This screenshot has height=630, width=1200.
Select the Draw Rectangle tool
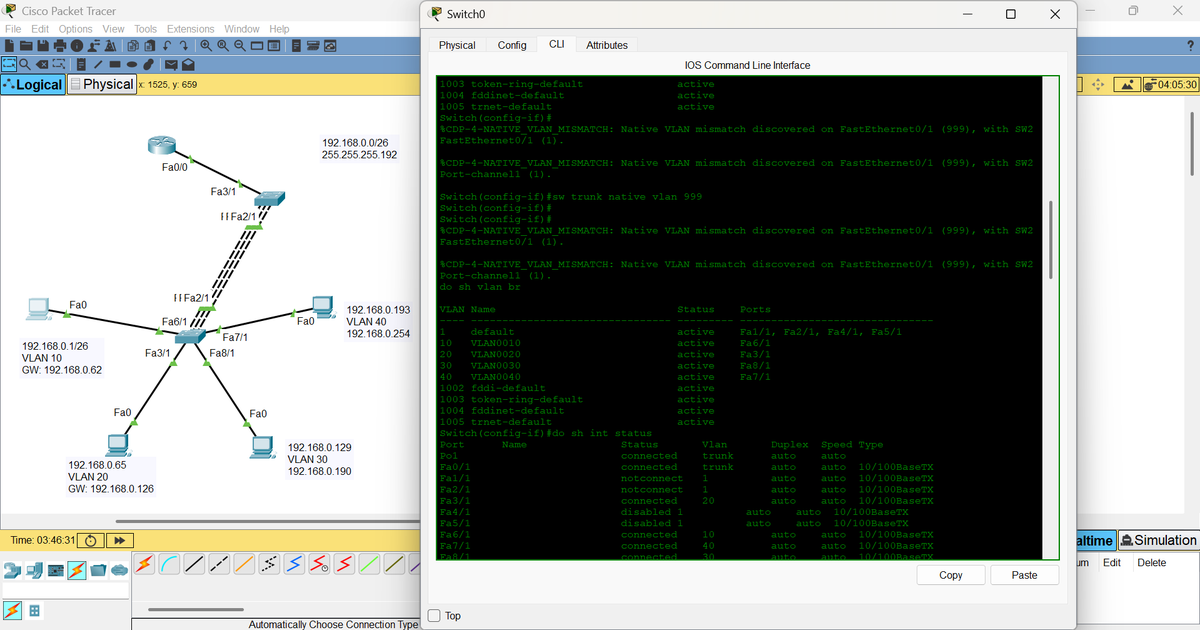[115, 64]
